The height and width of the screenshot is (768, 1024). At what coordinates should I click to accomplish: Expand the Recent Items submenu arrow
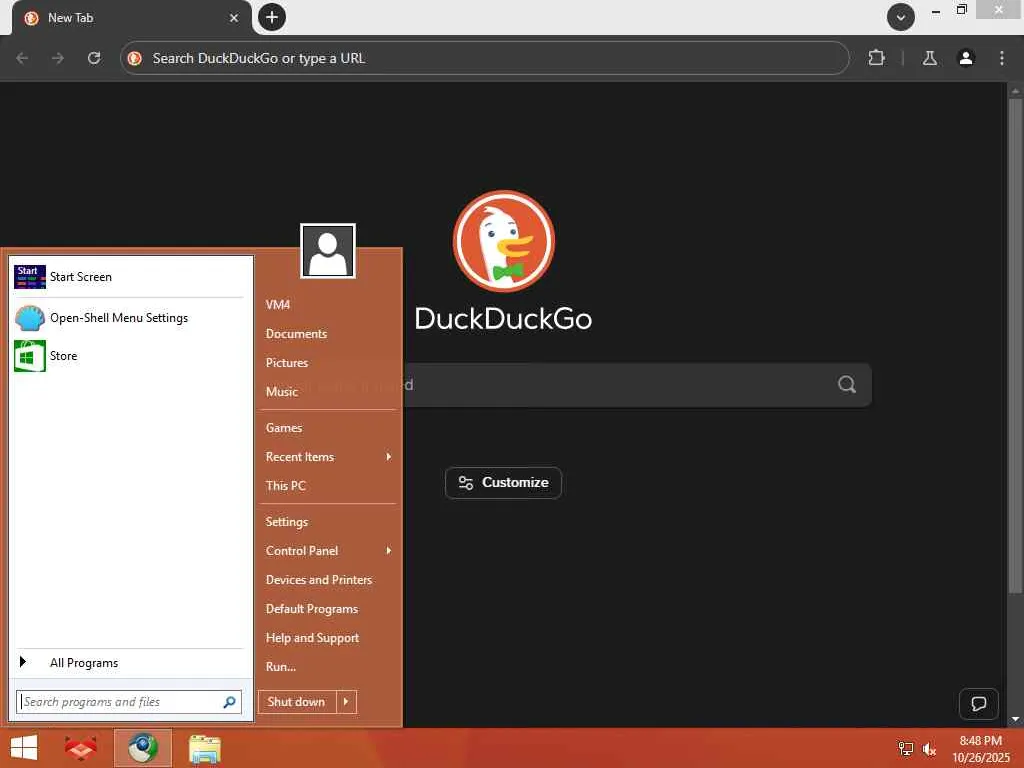(389, 456)
